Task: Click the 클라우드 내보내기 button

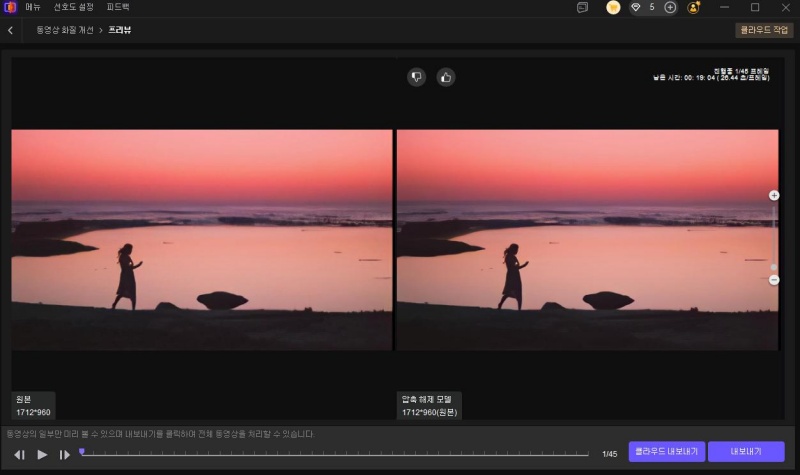Action: point(666,452)
